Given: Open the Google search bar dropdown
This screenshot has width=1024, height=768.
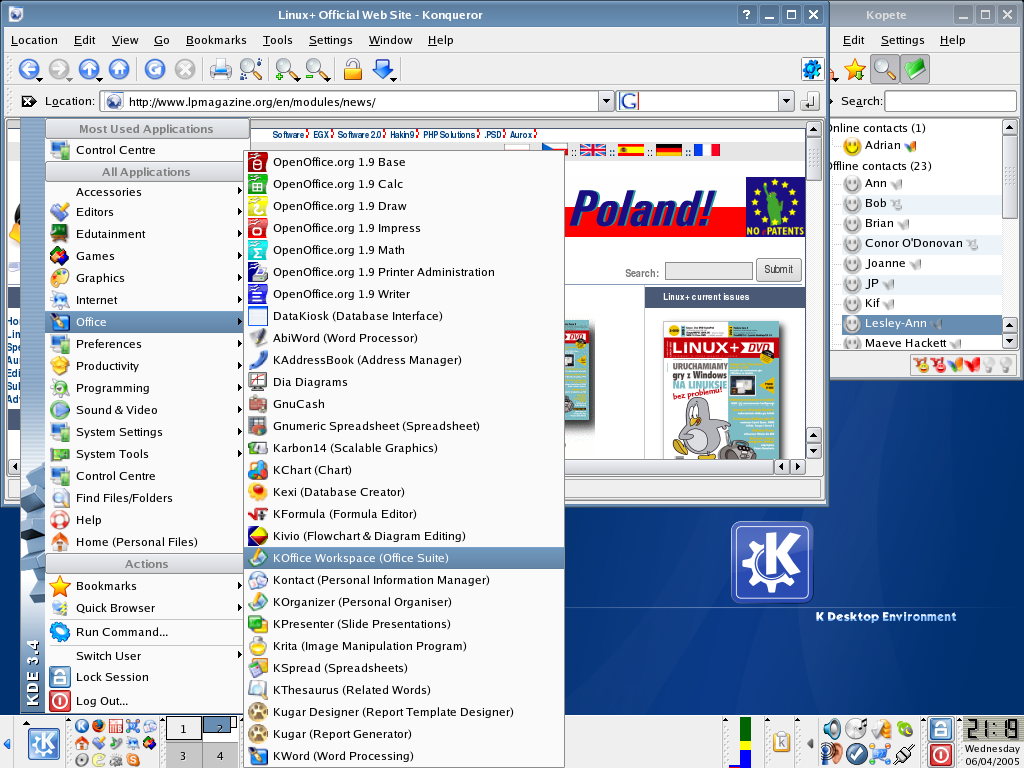Looking at the screenshot, I should (x=786, y=101).
